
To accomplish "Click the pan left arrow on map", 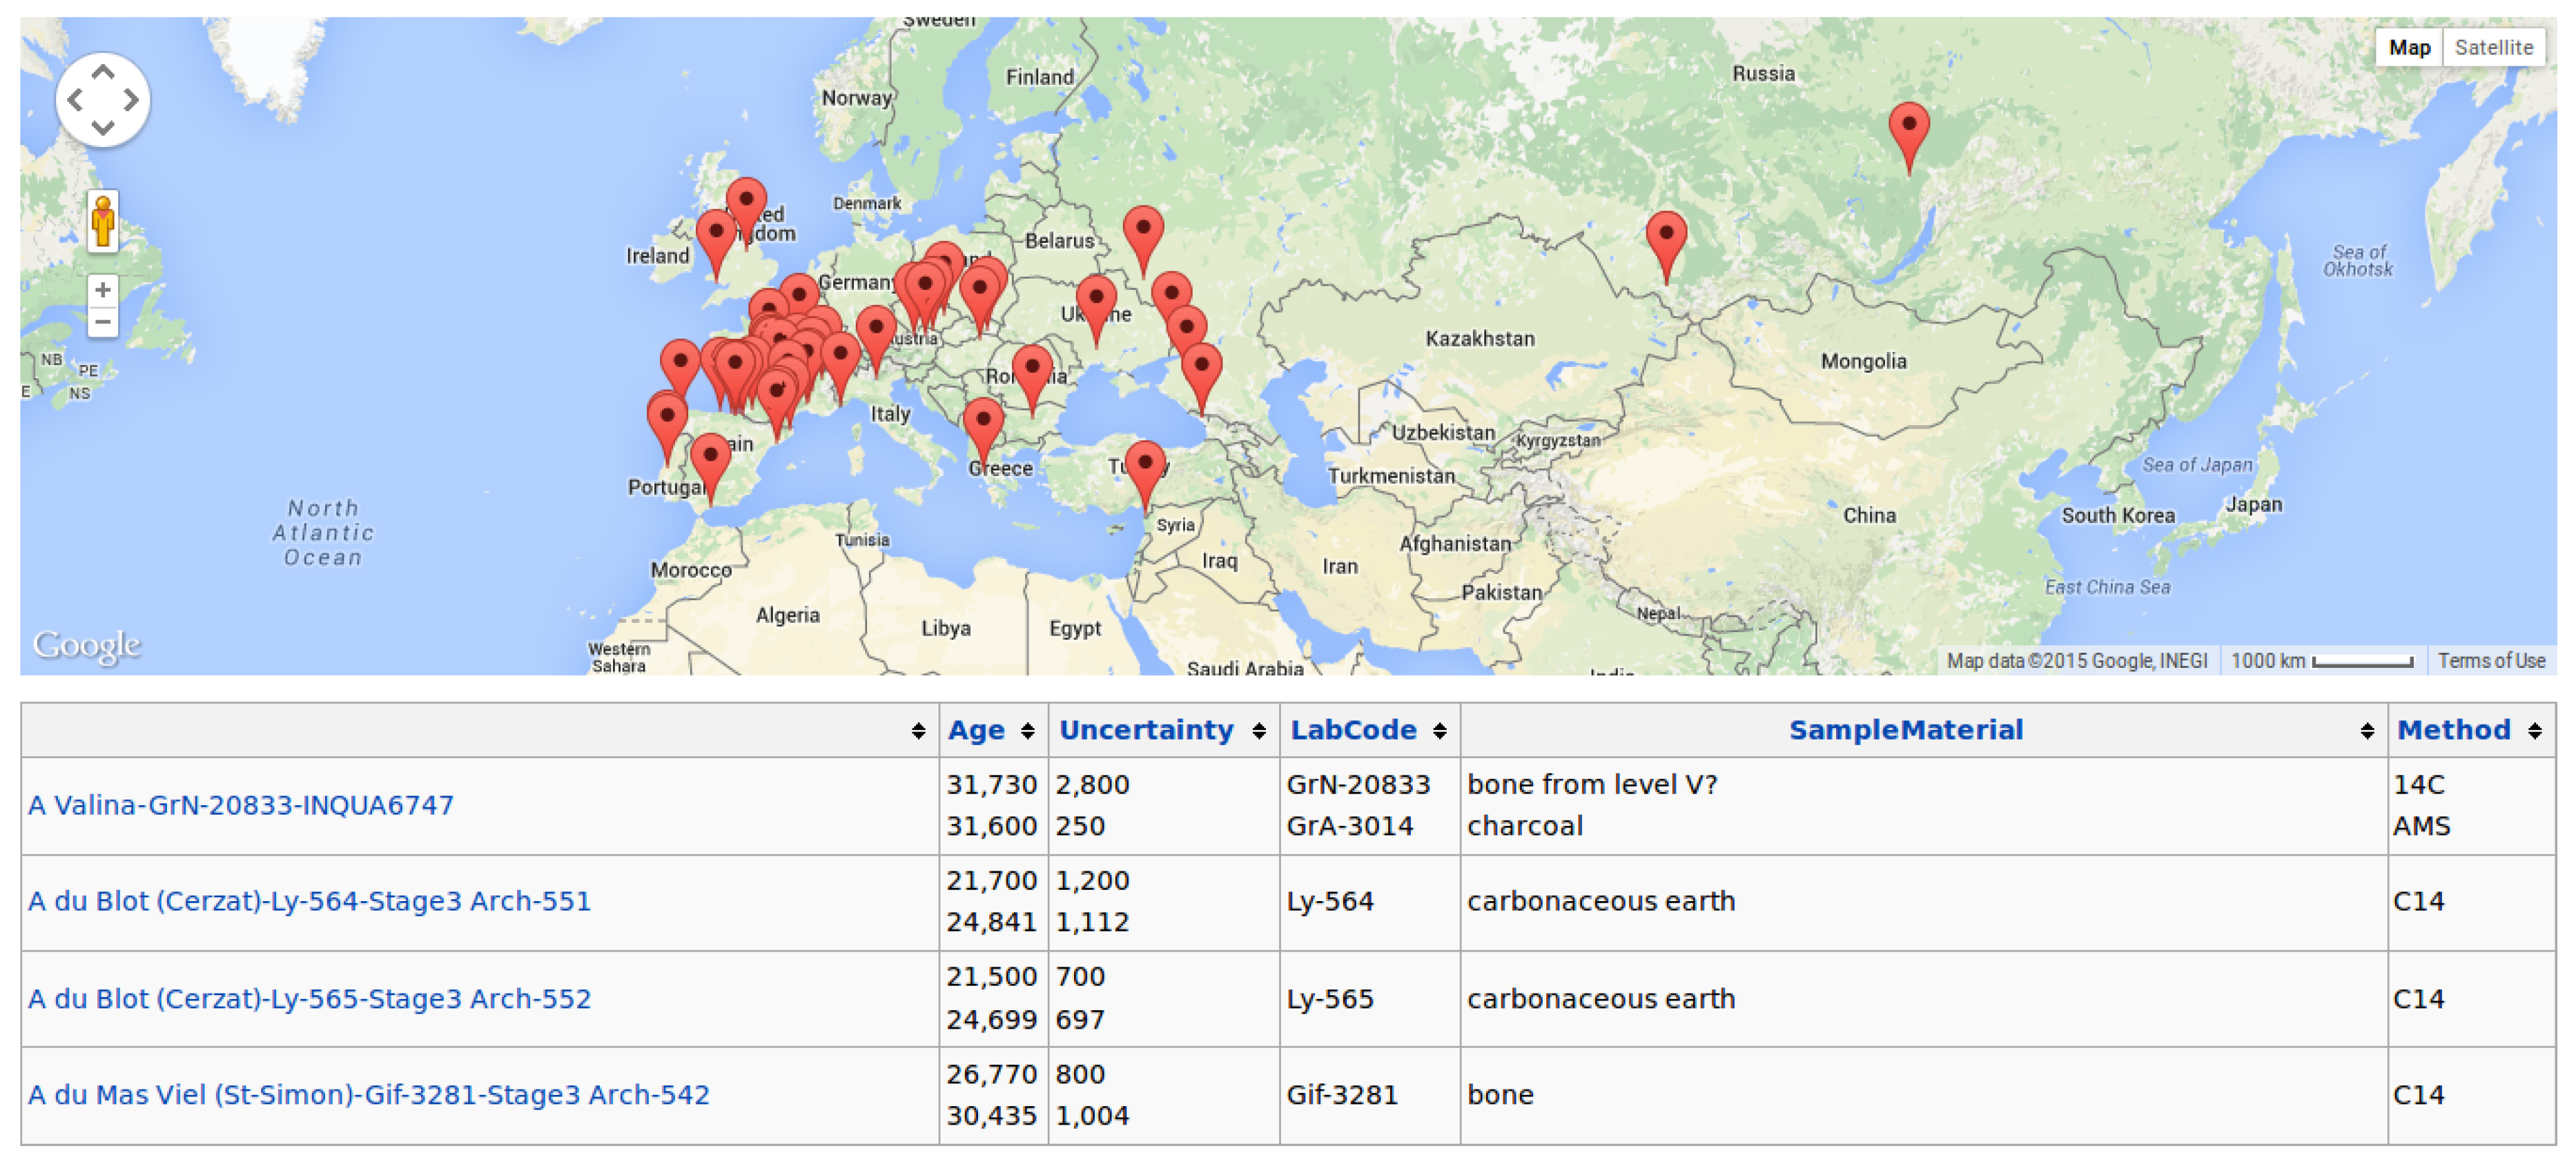I will point(75,100).
